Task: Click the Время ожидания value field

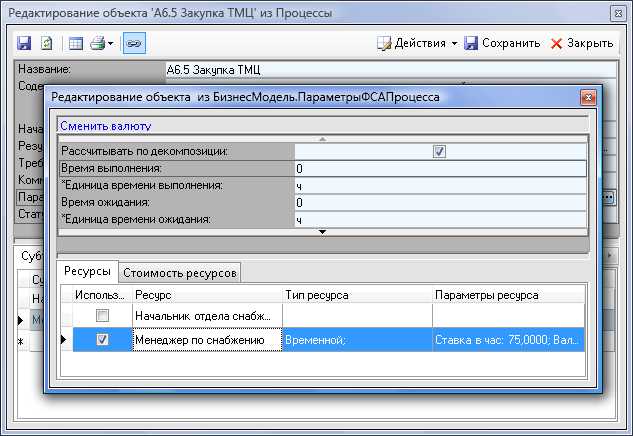Action: click(440, 203)
